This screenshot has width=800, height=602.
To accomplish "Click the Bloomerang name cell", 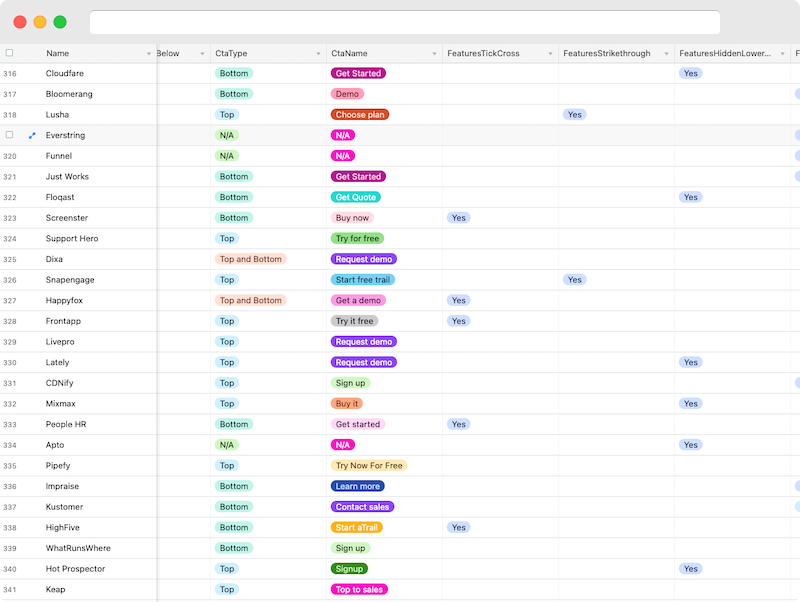I will [x=69, y=94].
